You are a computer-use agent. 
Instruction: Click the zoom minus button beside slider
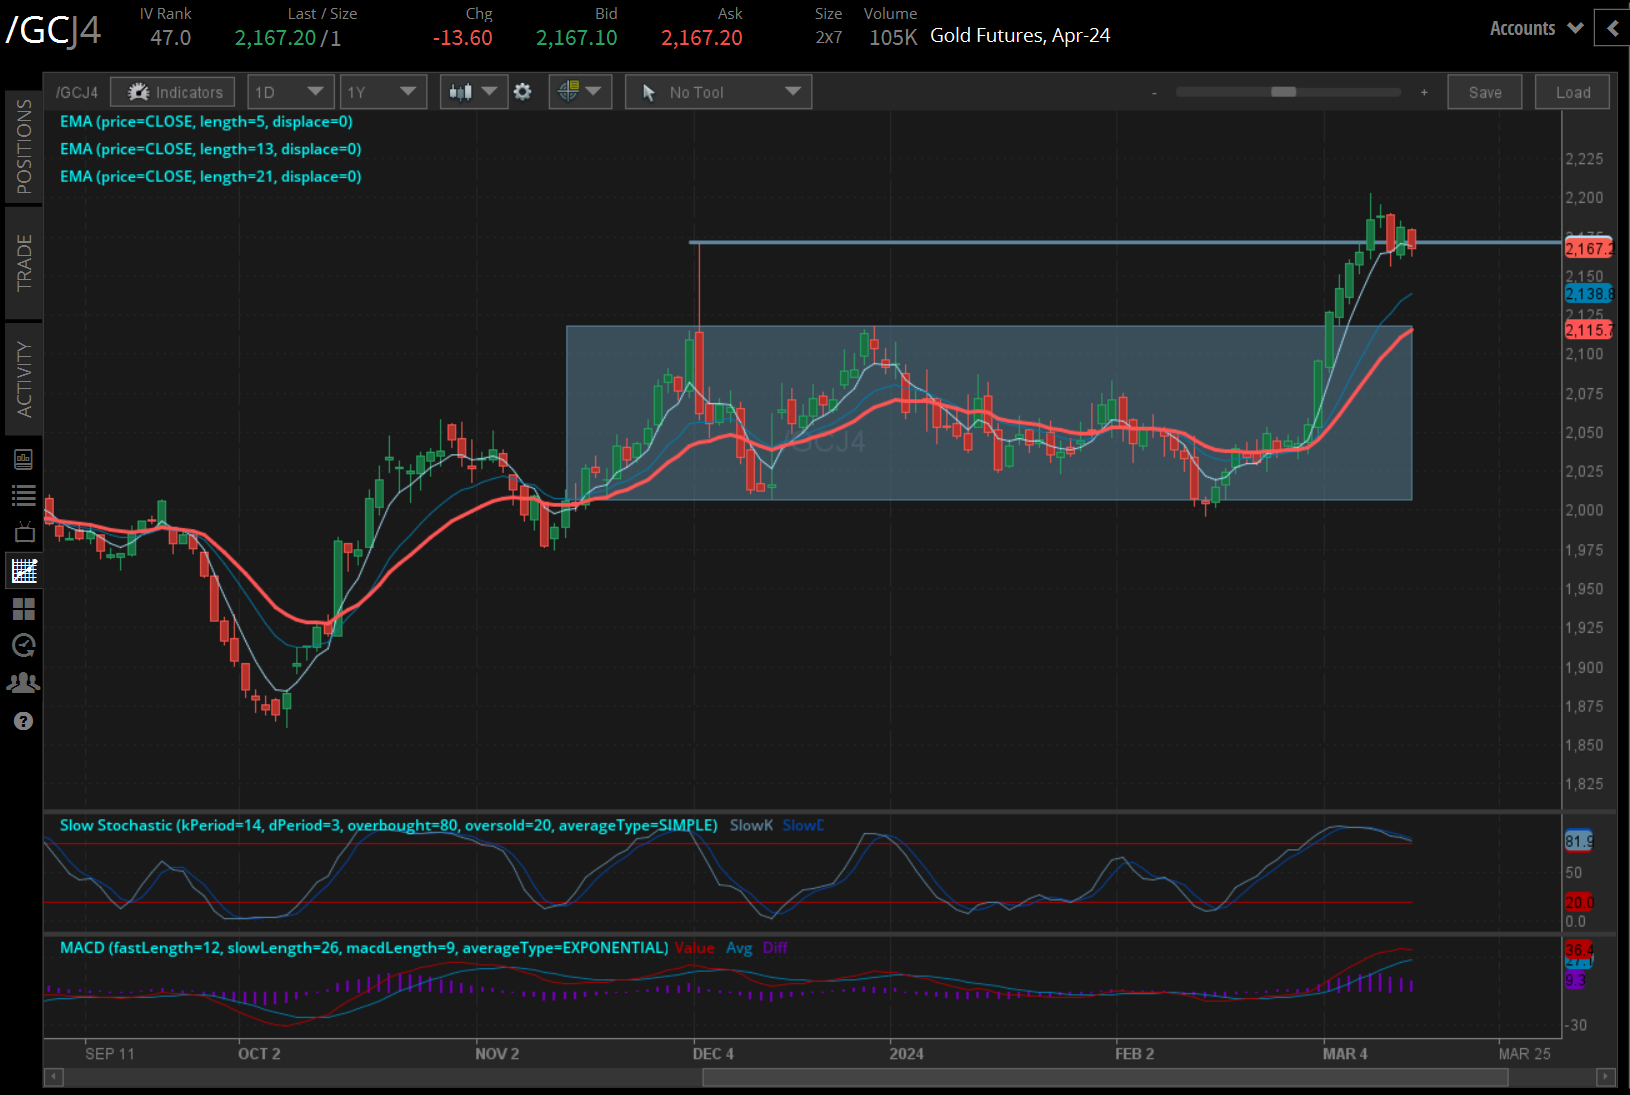click(x=1154, y=92)
